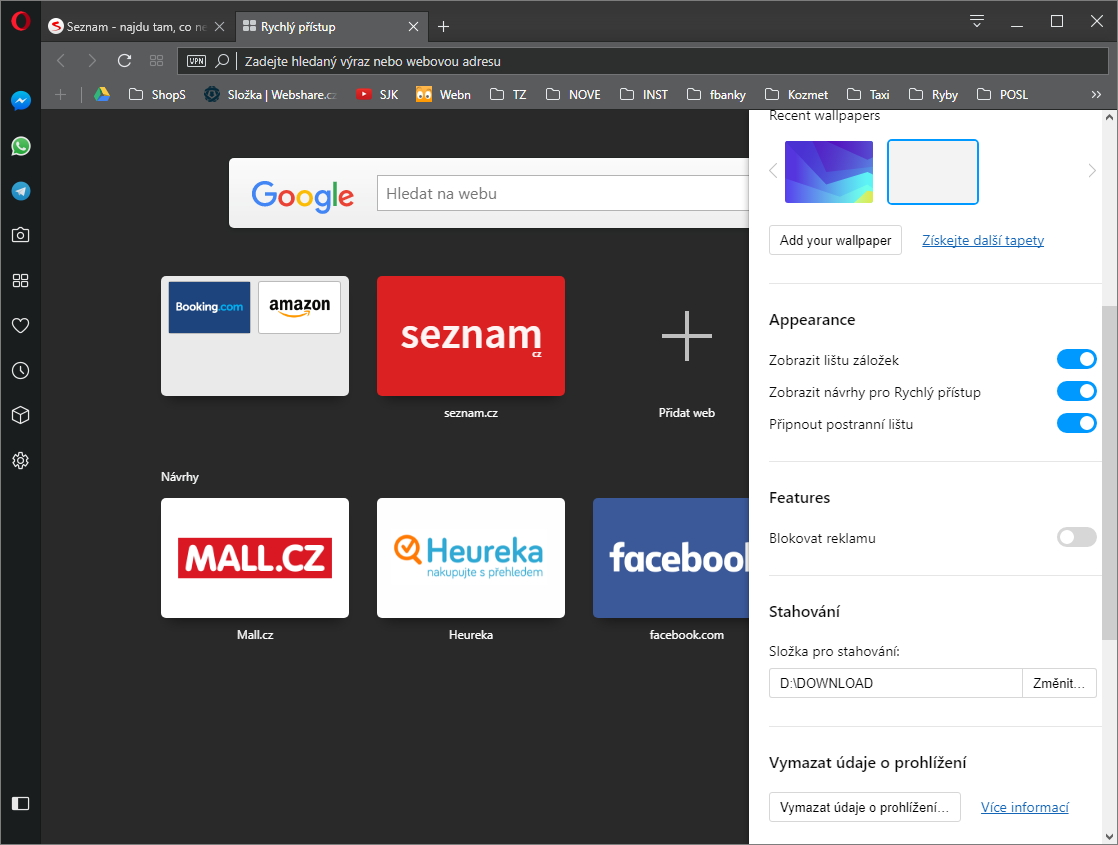The image size is (1118, 845).
Task: Open a new tab with the plus button
Action: pyautogui.click(x=443, y=26)
